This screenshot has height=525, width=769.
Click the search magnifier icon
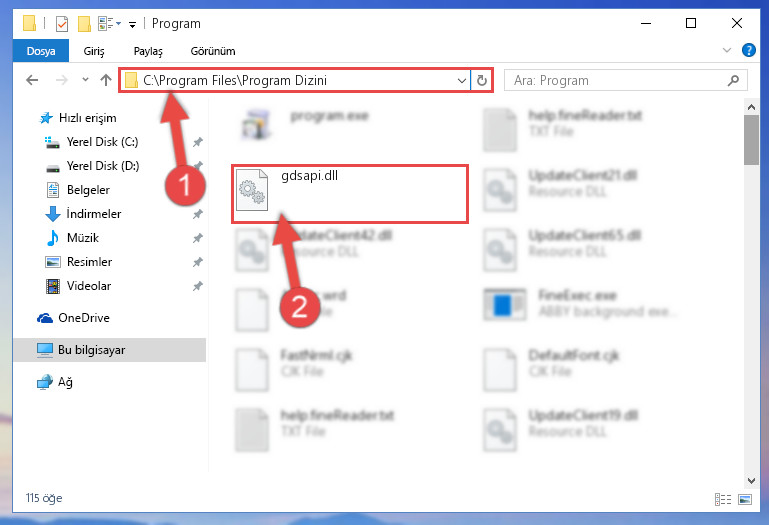733,80
